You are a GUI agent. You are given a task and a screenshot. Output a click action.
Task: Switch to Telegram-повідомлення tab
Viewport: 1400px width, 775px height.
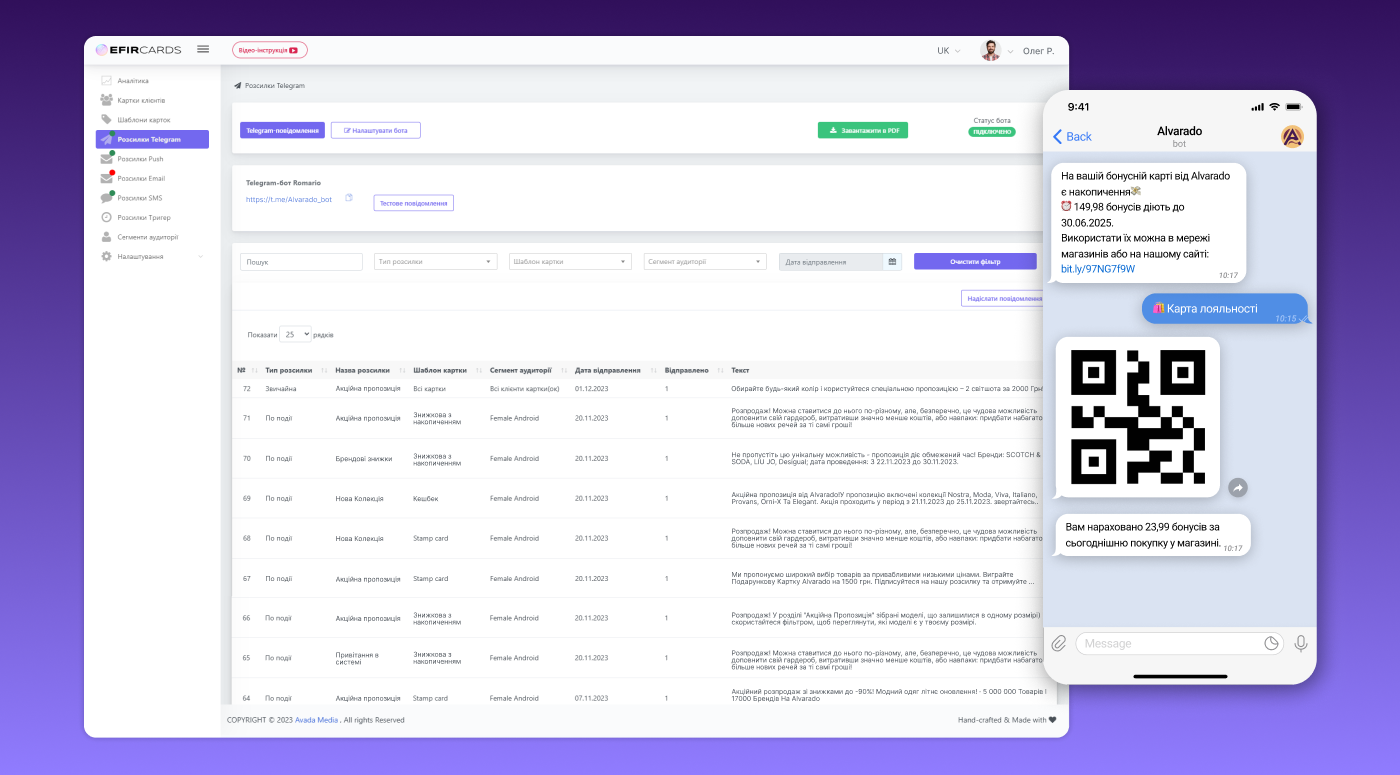(282, 130)
